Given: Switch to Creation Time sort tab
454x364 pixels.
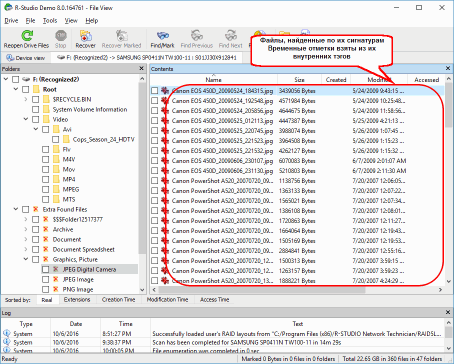Looking at the screenshot, I should (x=118, y=300).
